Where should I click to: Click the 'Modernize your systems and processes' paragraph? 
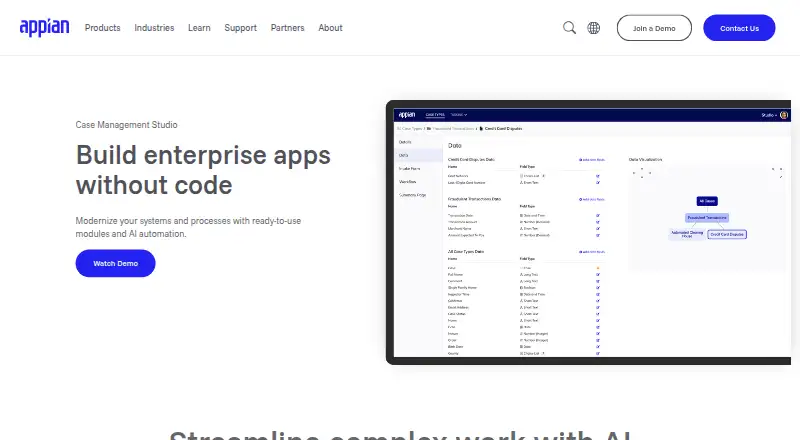(188, 227)
